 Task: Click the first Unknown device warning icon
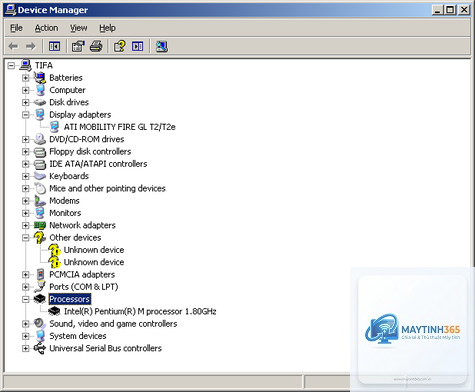coord(54,250)
